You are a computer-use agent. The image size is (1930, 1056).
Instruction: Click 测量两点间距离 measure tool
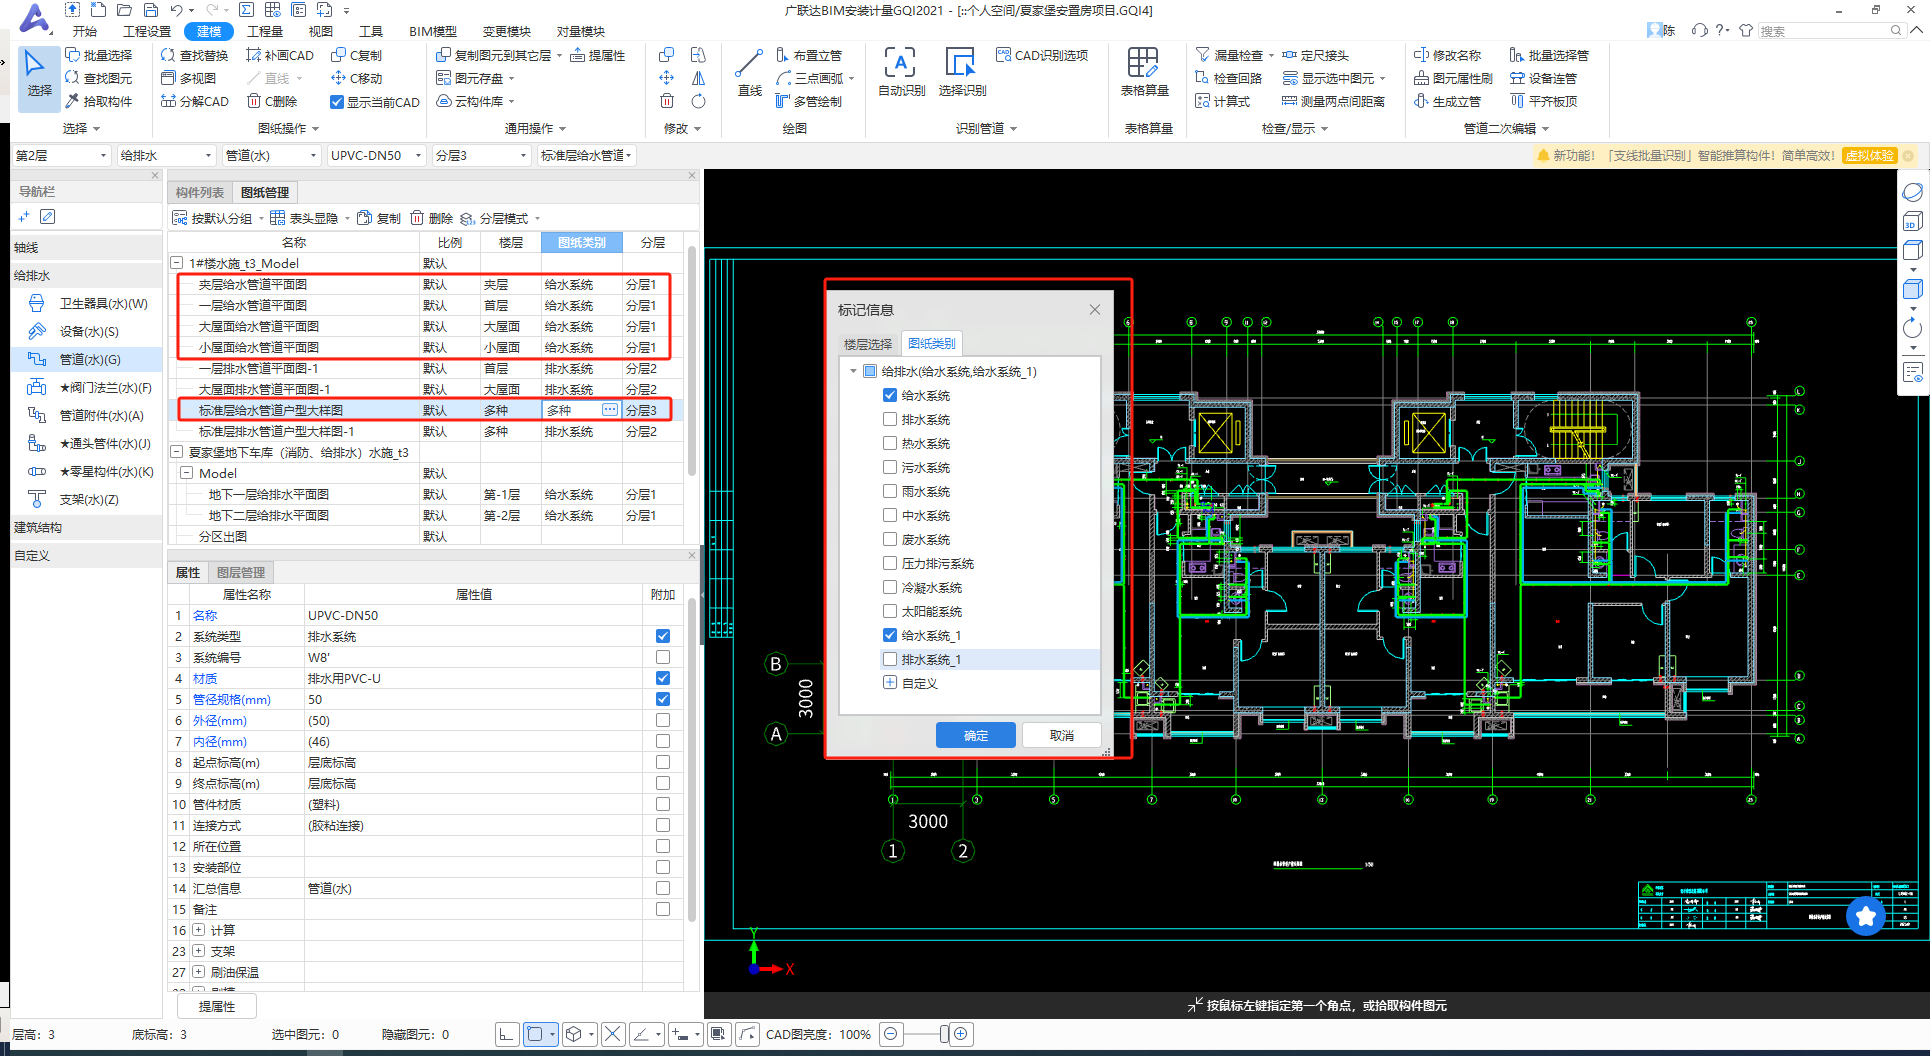coord(1333,101)
